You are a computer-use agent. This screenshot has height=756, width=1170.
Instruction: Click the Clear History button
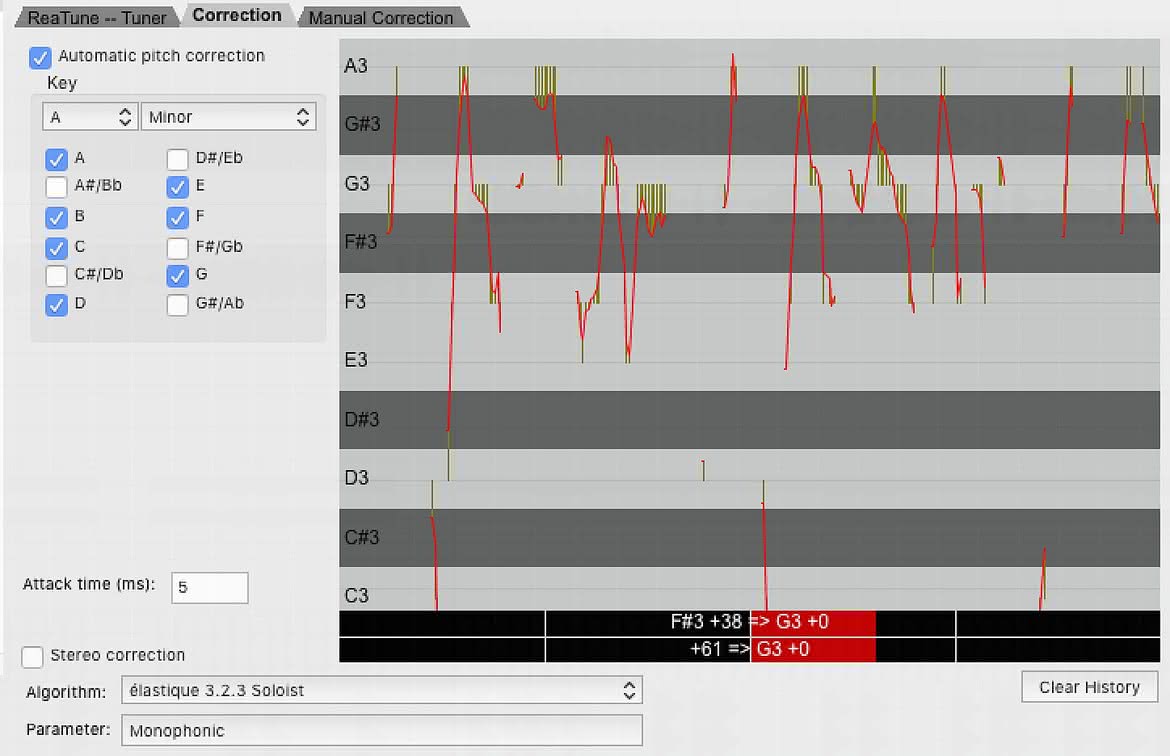[1089, 687]
